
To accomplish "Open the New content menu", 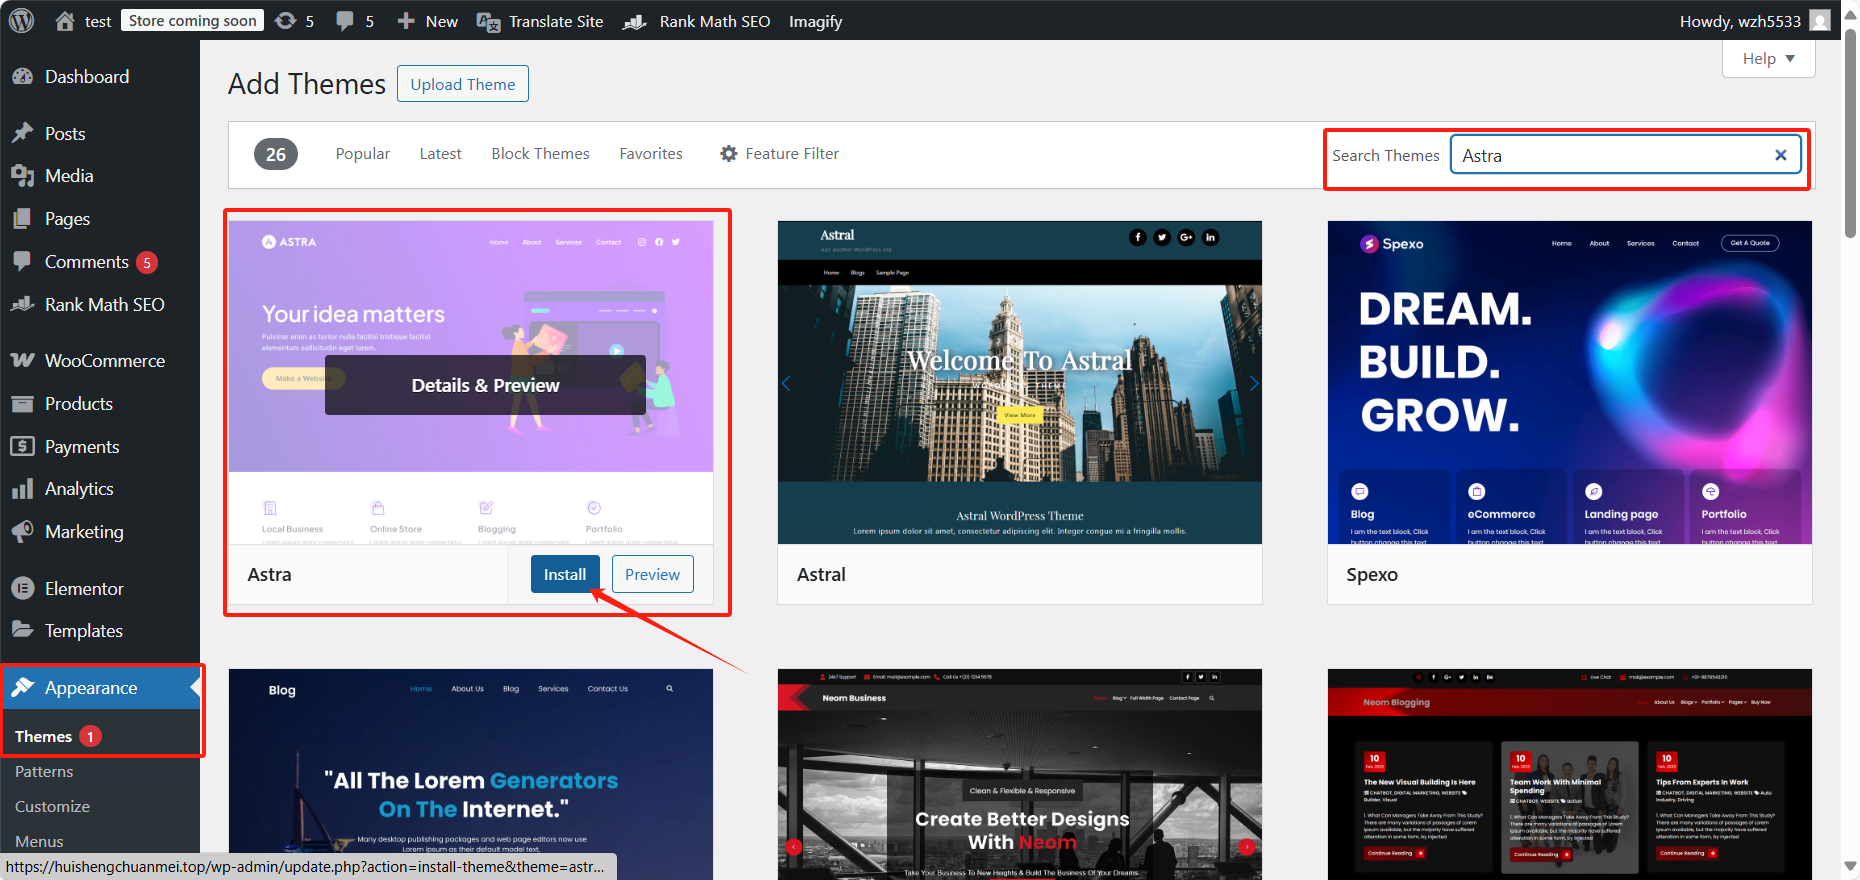I will (x=428, y=21).
